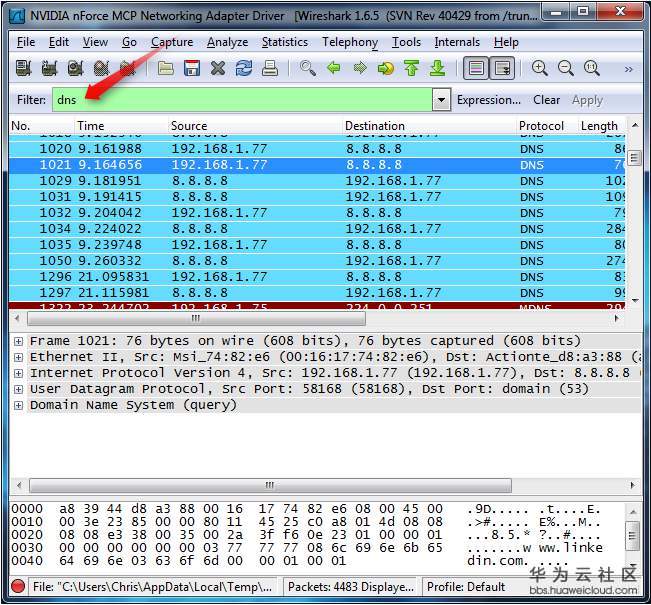
Task: Click packet details horizontal scrollbar thumb
Action: click(270, 485)
